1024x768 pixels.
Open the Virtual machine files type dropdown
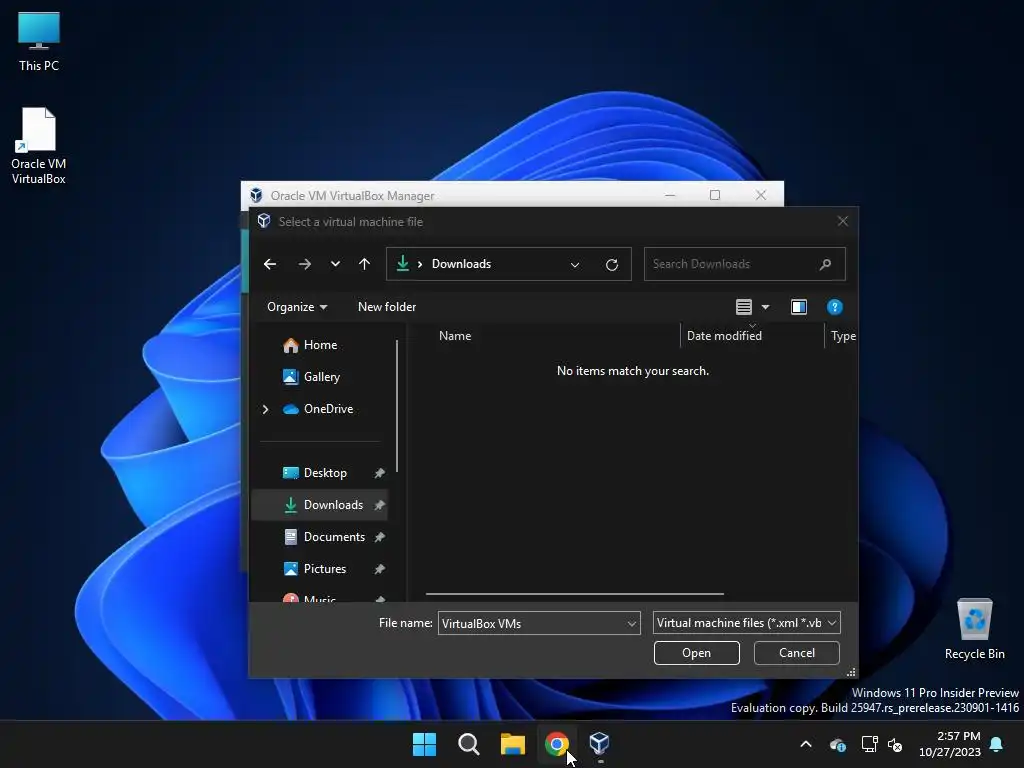pyautogui.click(x=746, y=623)
